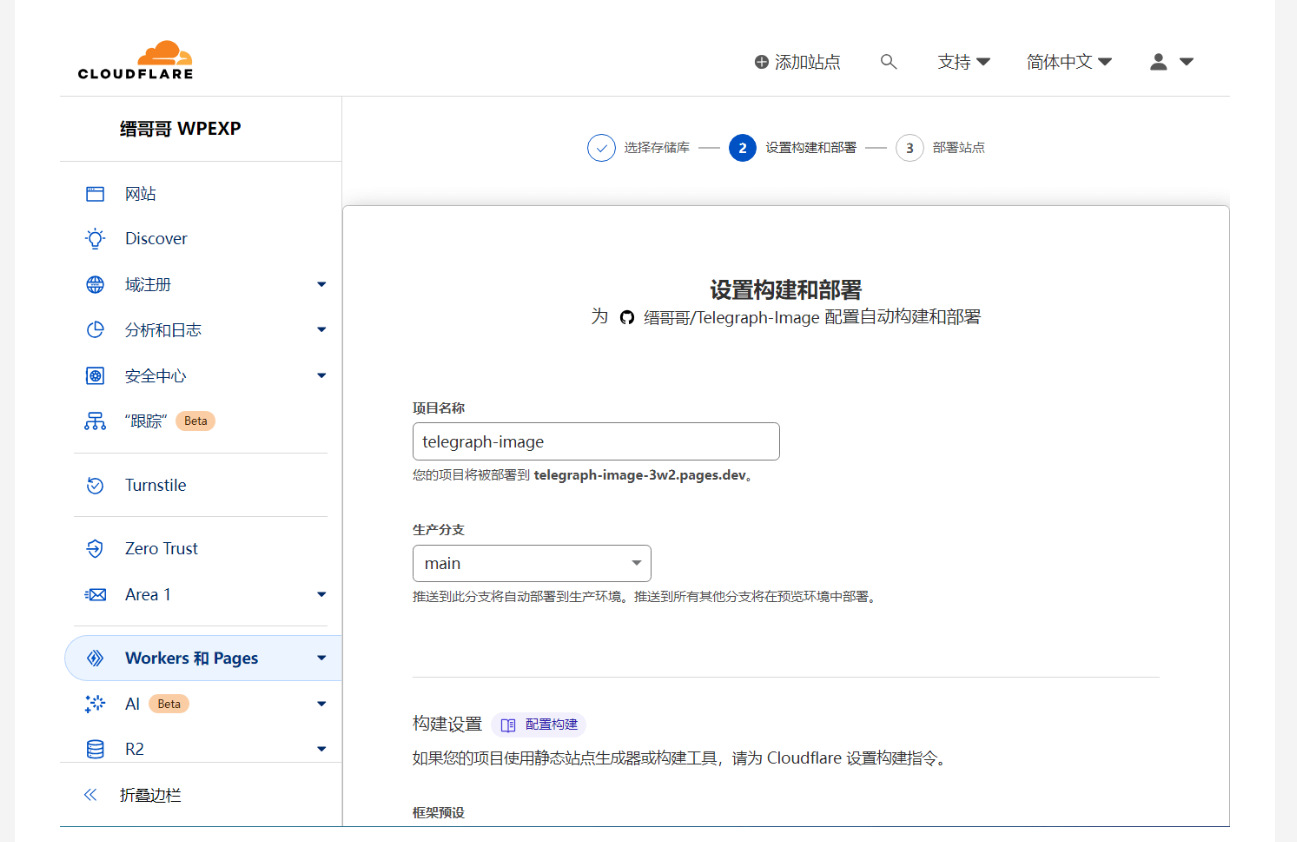Expand the 分析和日志 sidebar section
The width and height of the screenshot is (1297, 842).
[x=321, y=330]
